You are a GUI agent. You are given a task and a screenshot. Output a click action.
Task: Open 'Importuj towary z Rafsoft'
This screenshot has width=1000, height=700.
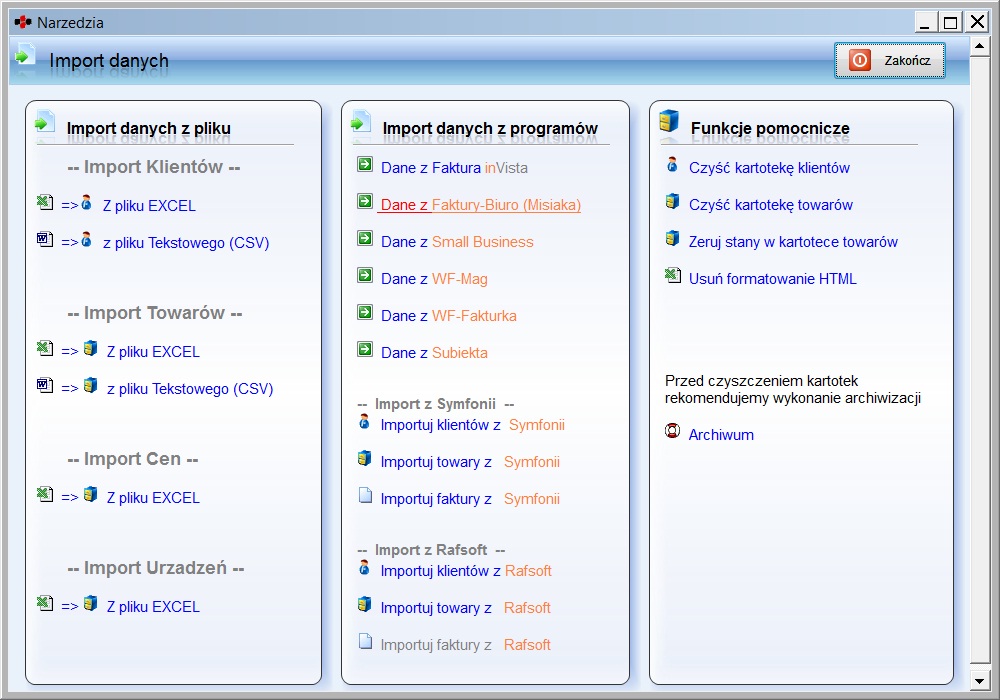(465, 608)
